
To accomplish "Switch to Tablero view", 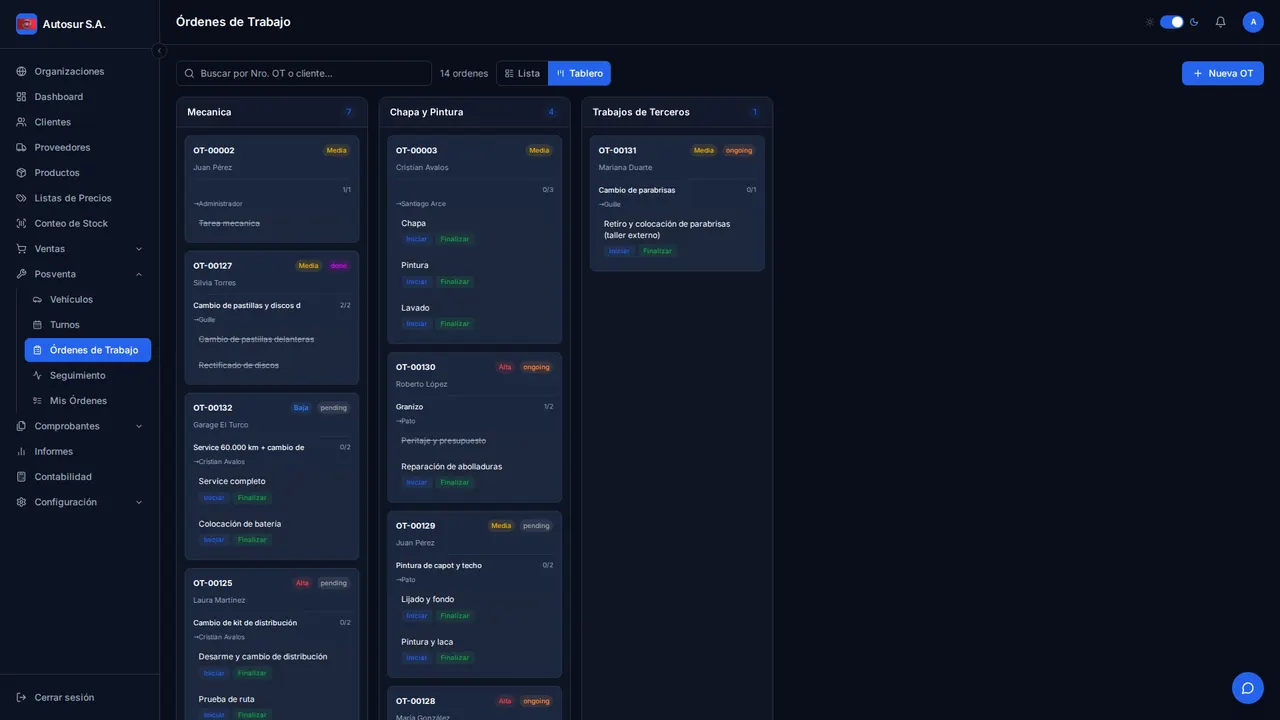I will click(x=579, y=73).
